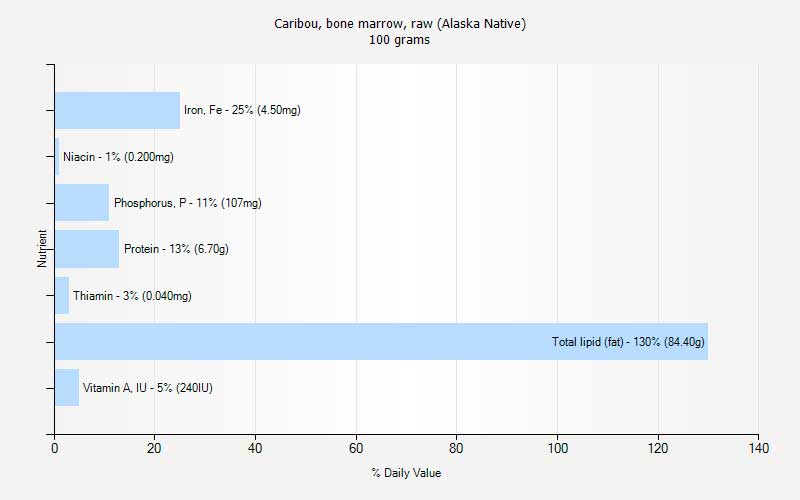Click the 140 tick on x-axis
The image size is (800, 500).
(x=759, y=448)
